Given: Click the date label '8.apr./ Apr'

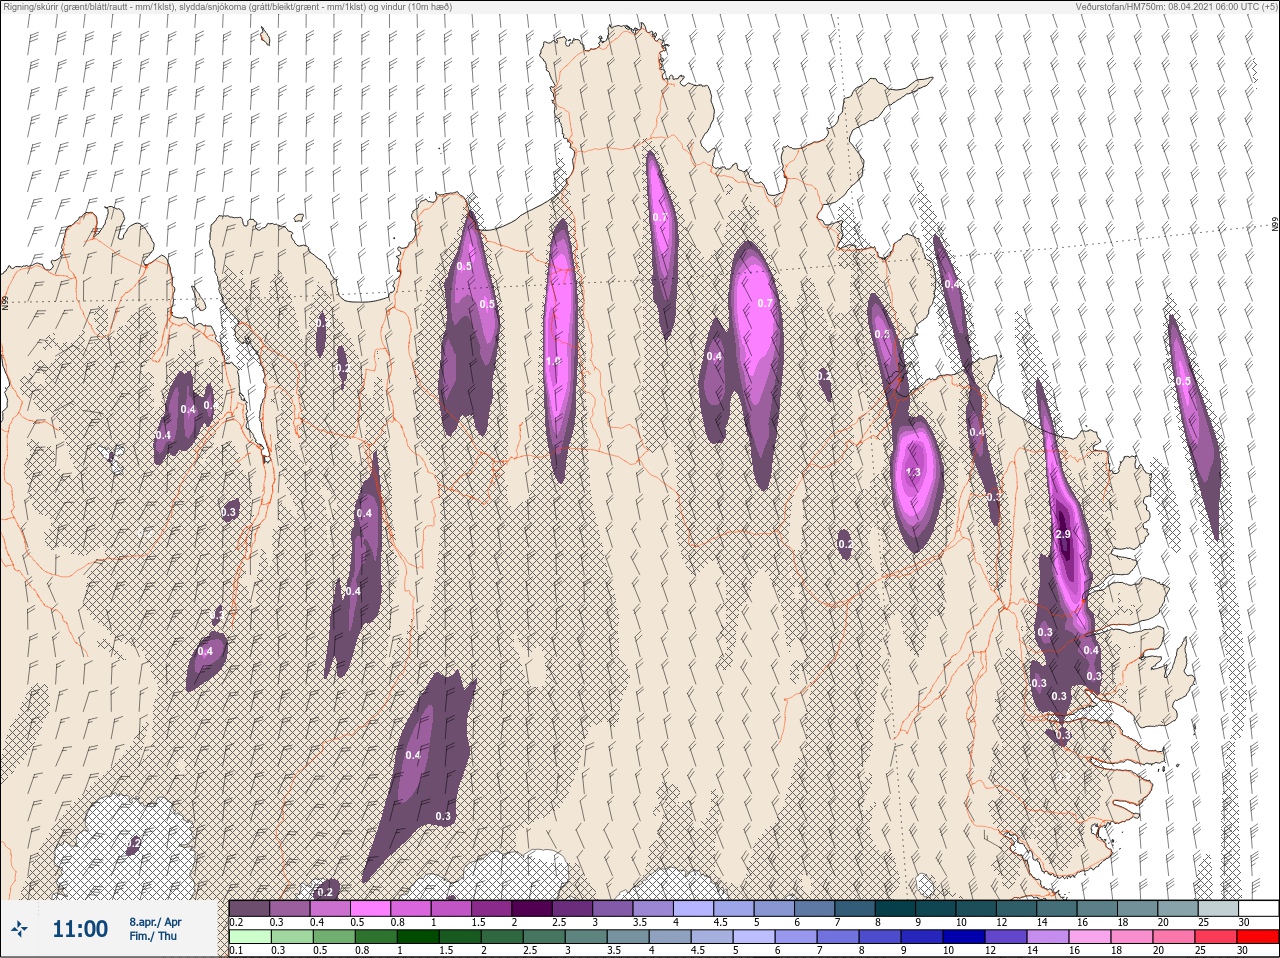Looking at the screenshot, I should pyautogui.click(x=155, y=922).
